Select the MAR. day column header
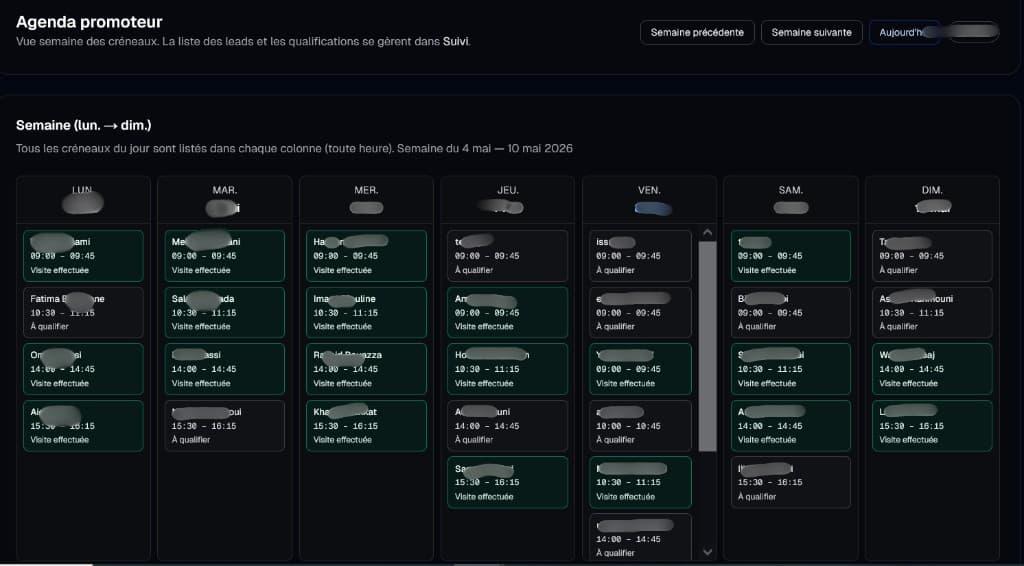Screen dimensions: 1024x566 pyautogui.click(x=224, y=199)
